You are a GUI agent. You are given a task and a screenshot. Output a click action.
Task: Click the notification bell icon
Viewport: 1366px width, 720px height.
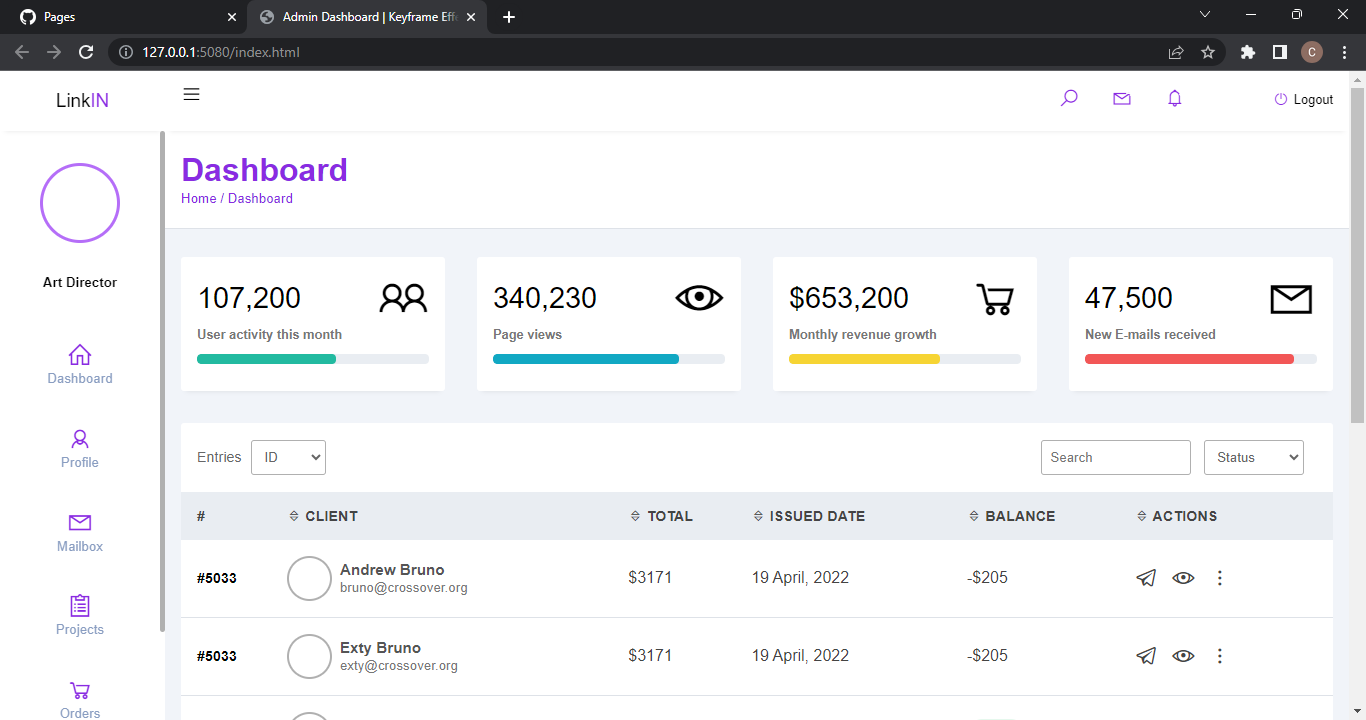click(x=1175, y=98)
